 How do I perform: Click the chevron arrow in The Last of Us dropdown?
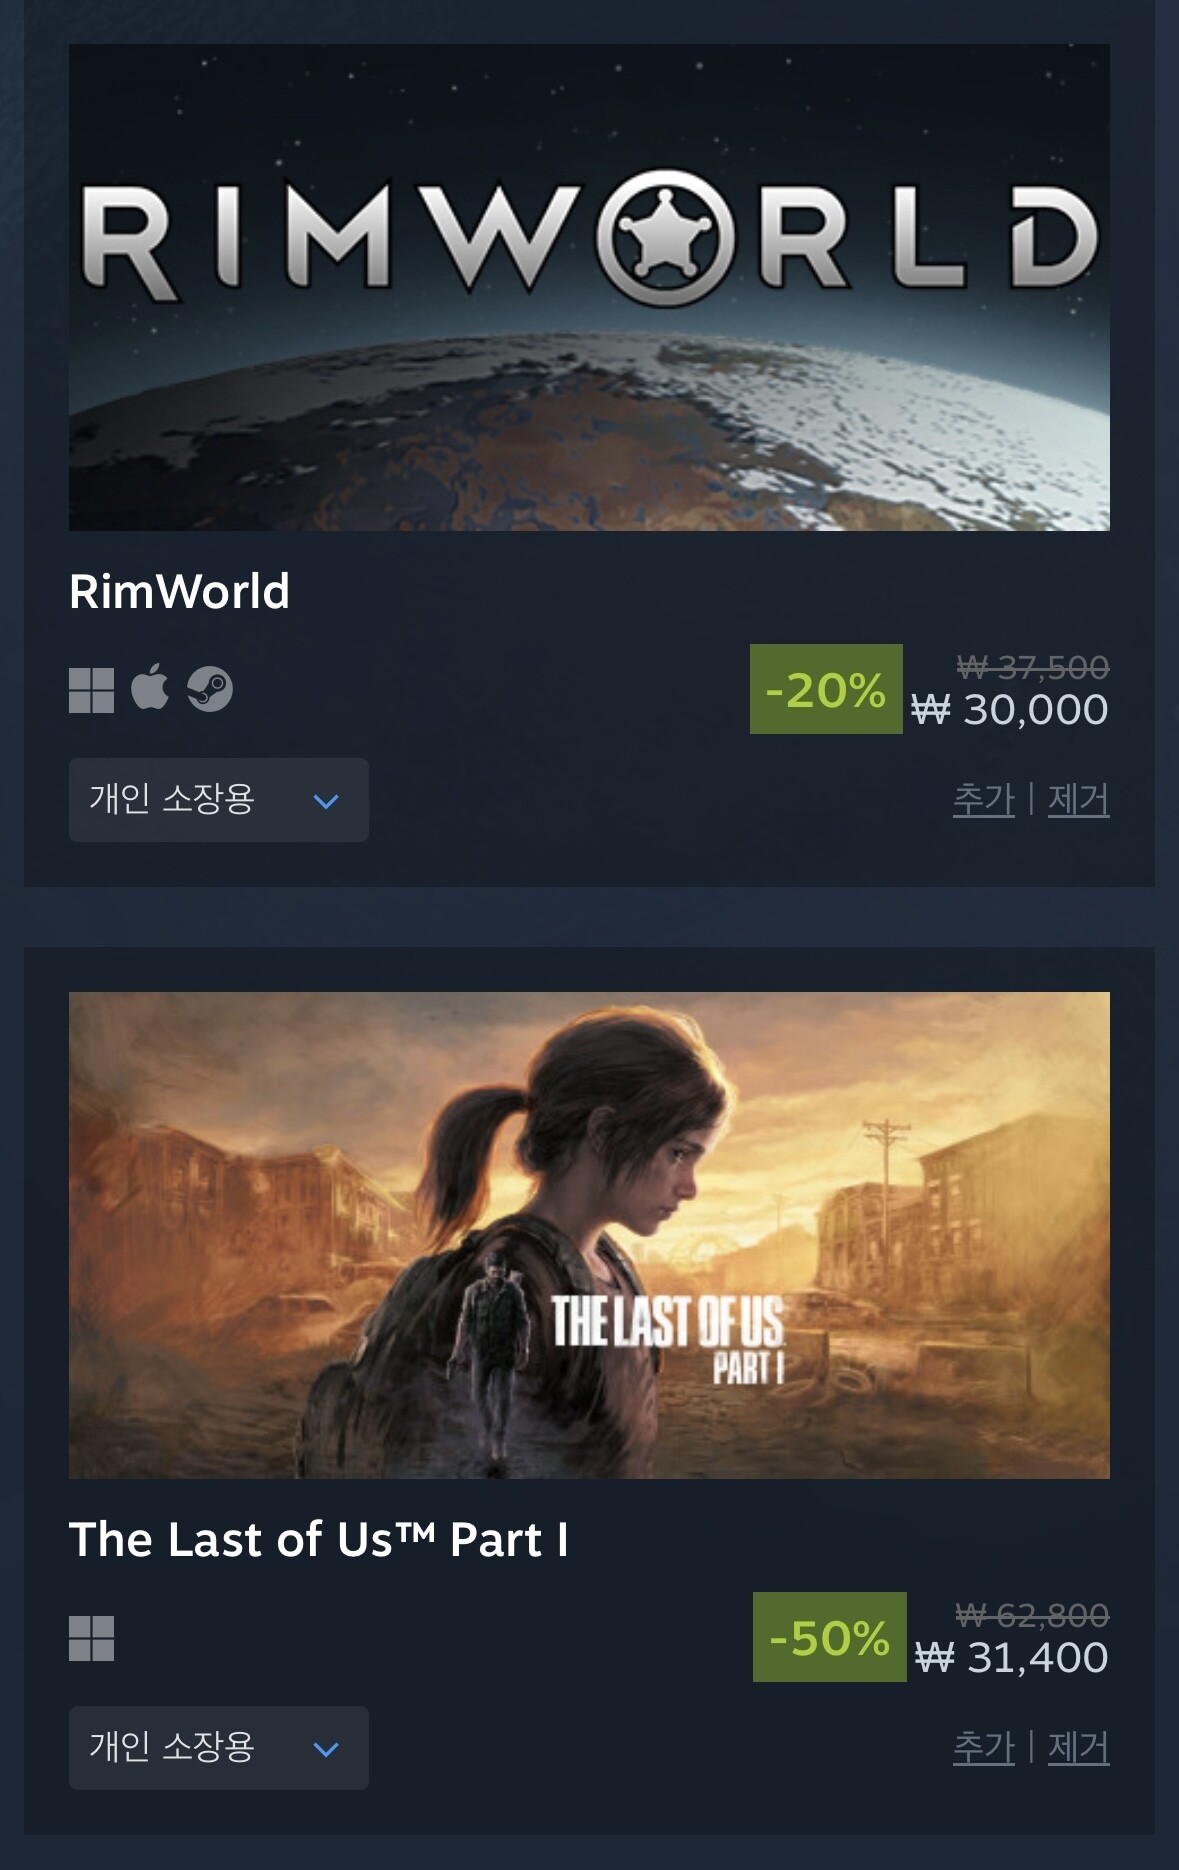326,1749
